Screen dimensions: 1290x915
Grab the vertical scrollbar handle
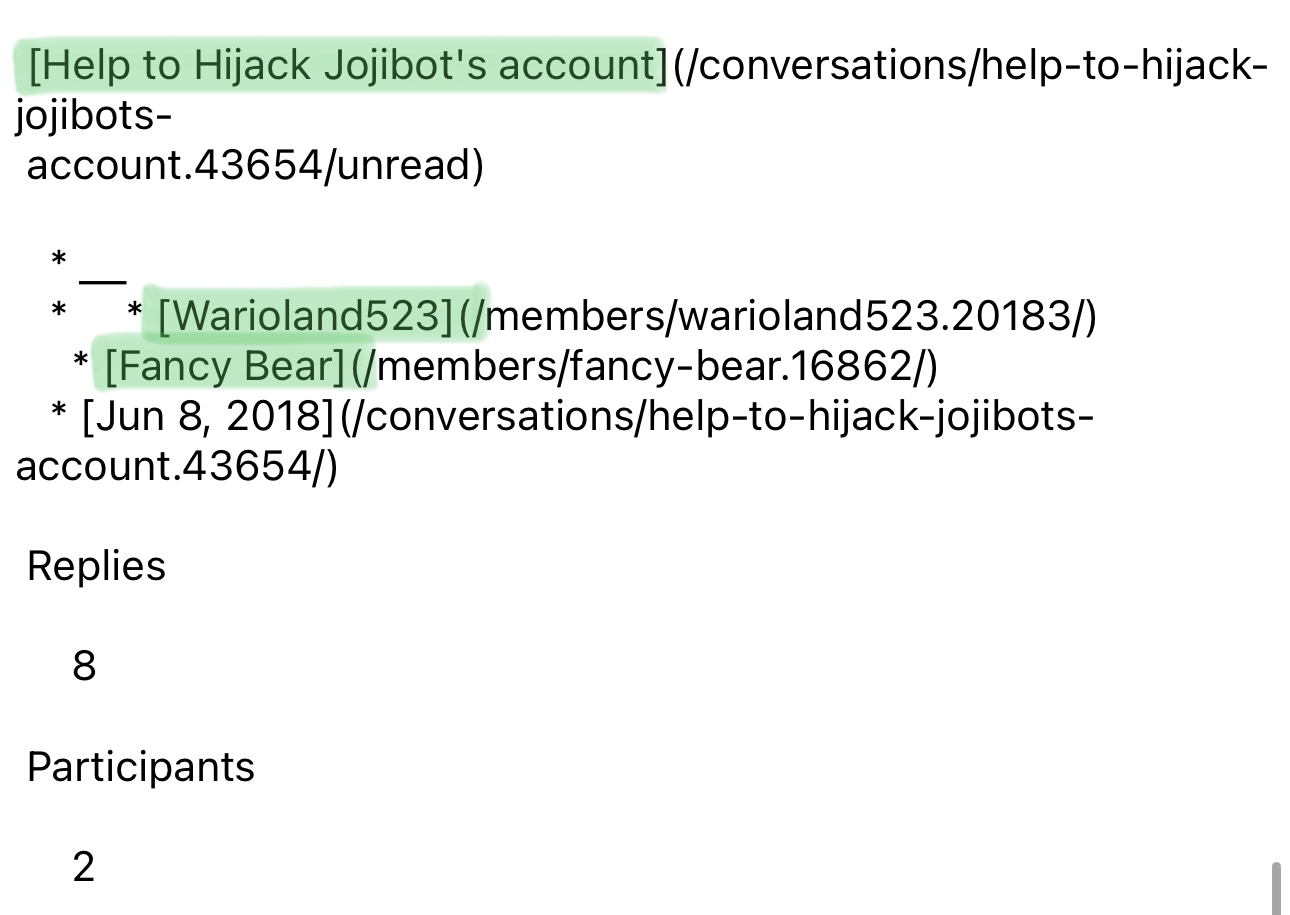pos(1276,888)
